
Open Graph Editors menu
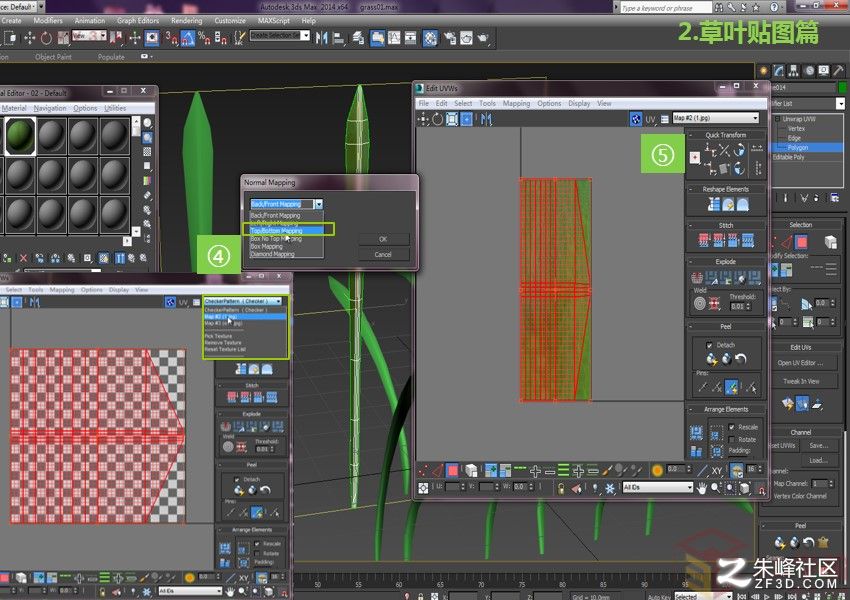click(x=138, y=21)
